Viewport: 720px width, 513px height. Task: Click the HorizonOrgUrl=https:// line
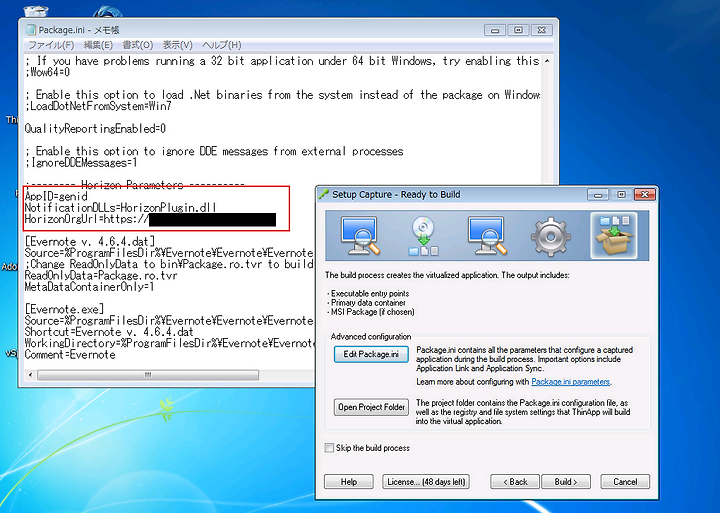87,219
